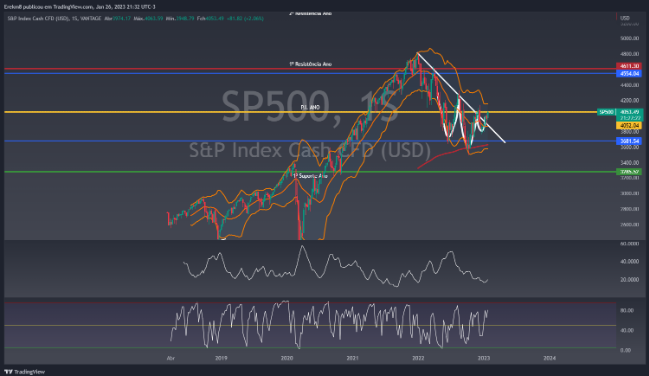Select the yellow 4052.04 price label

(x=629, y=125)
